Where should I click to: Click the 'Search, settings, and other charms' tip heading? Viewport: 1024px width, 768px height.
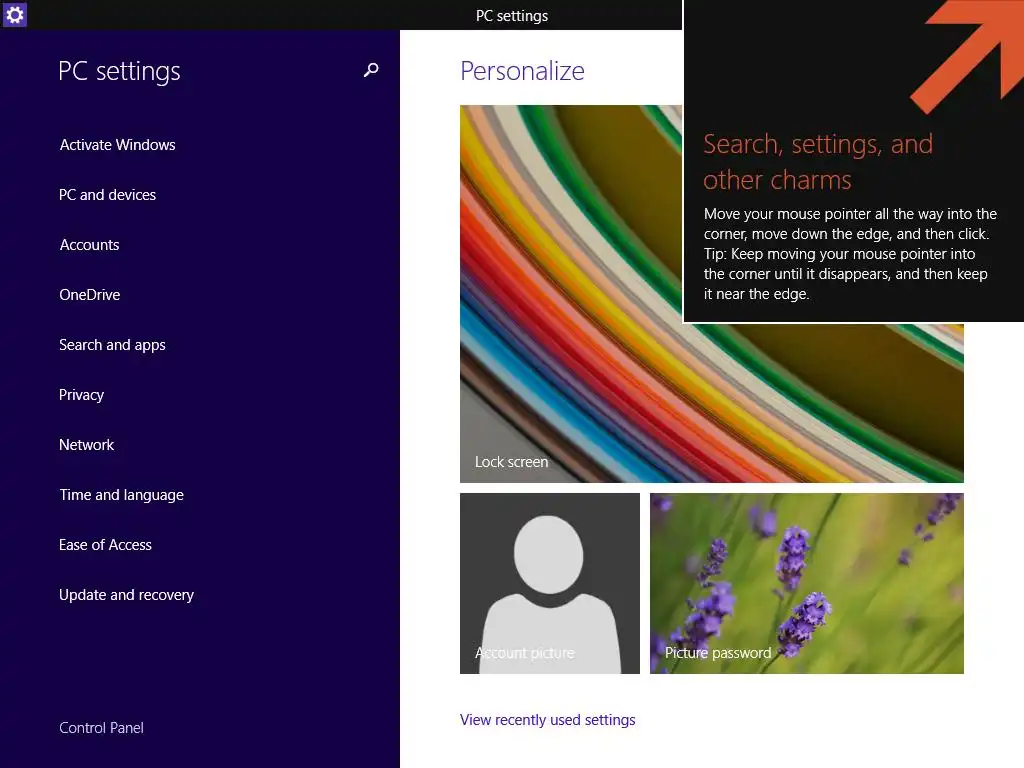click(818, 162)
